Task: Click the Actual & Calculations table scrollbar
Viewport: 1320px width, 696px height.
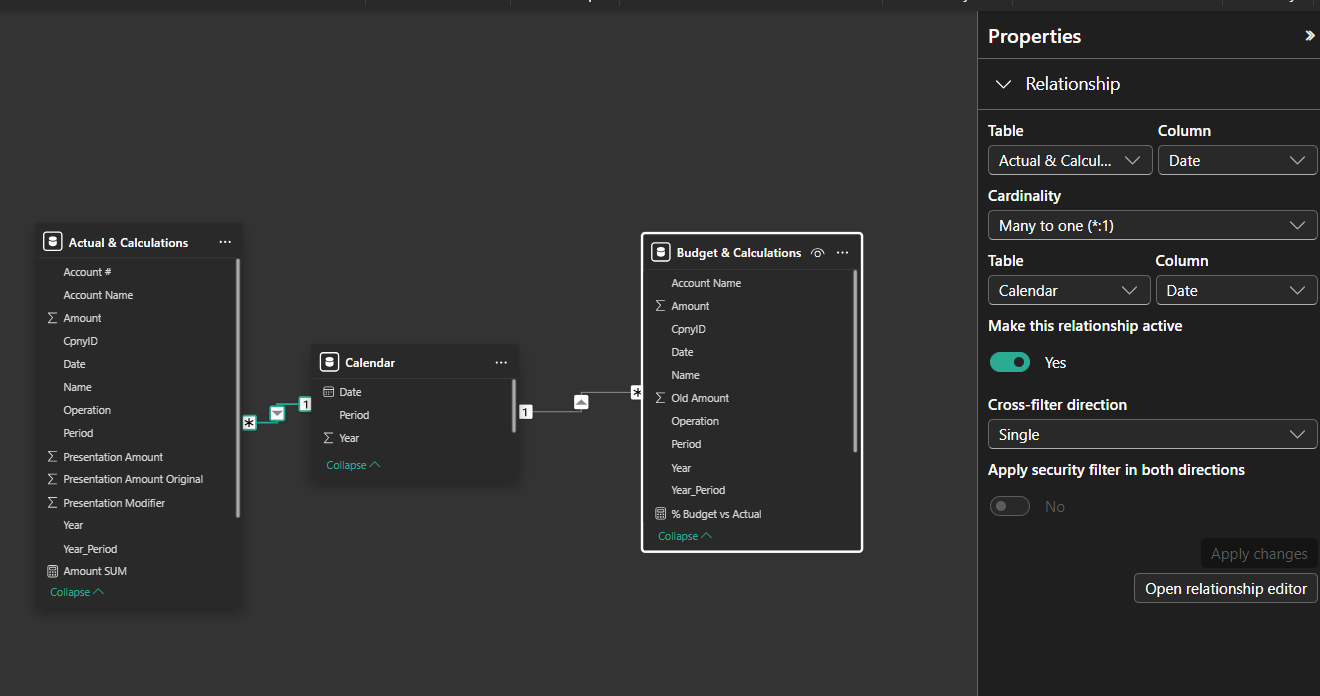Action: click(238, 388)
